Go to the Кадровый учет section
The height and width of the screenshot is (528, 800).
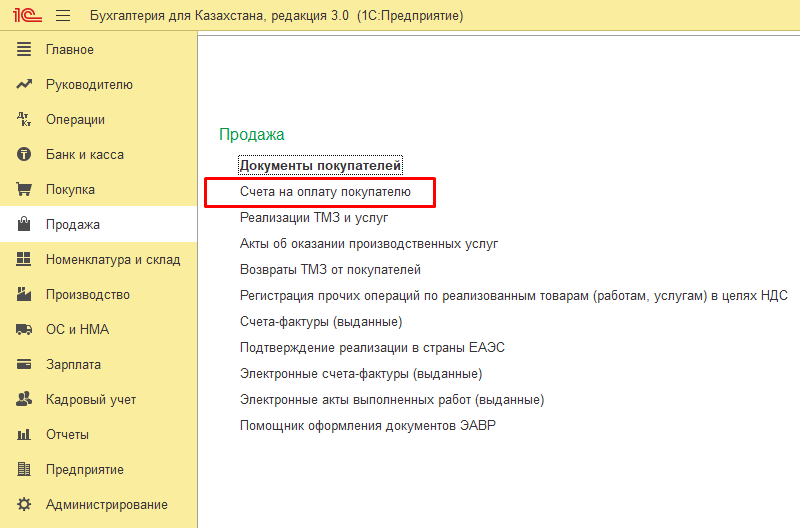coord(91,400)
